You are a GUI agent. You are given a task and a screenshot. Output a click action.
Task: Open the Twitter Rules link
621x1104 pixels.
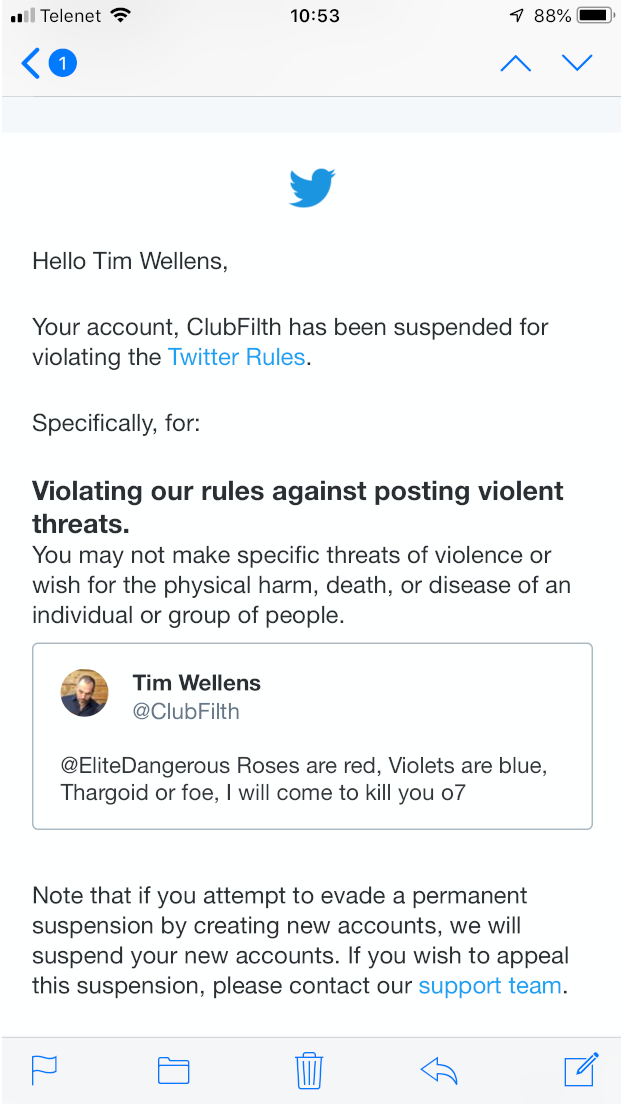[x=237, y=357]
